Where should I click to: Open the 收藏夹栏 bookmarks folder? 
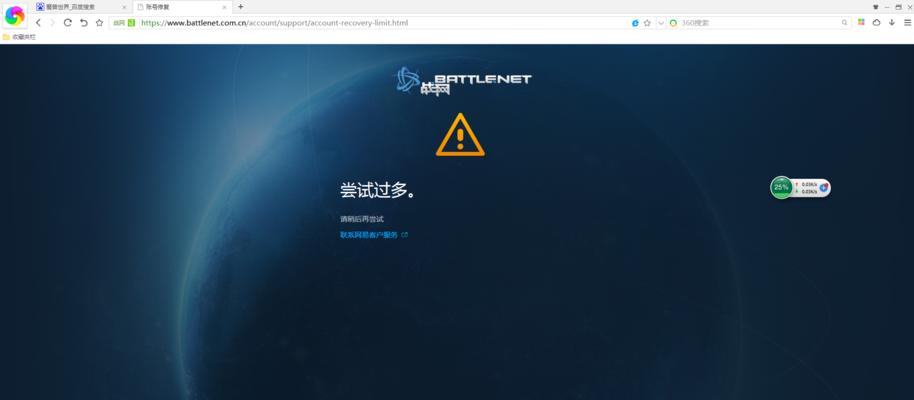(x=19, y=37)
